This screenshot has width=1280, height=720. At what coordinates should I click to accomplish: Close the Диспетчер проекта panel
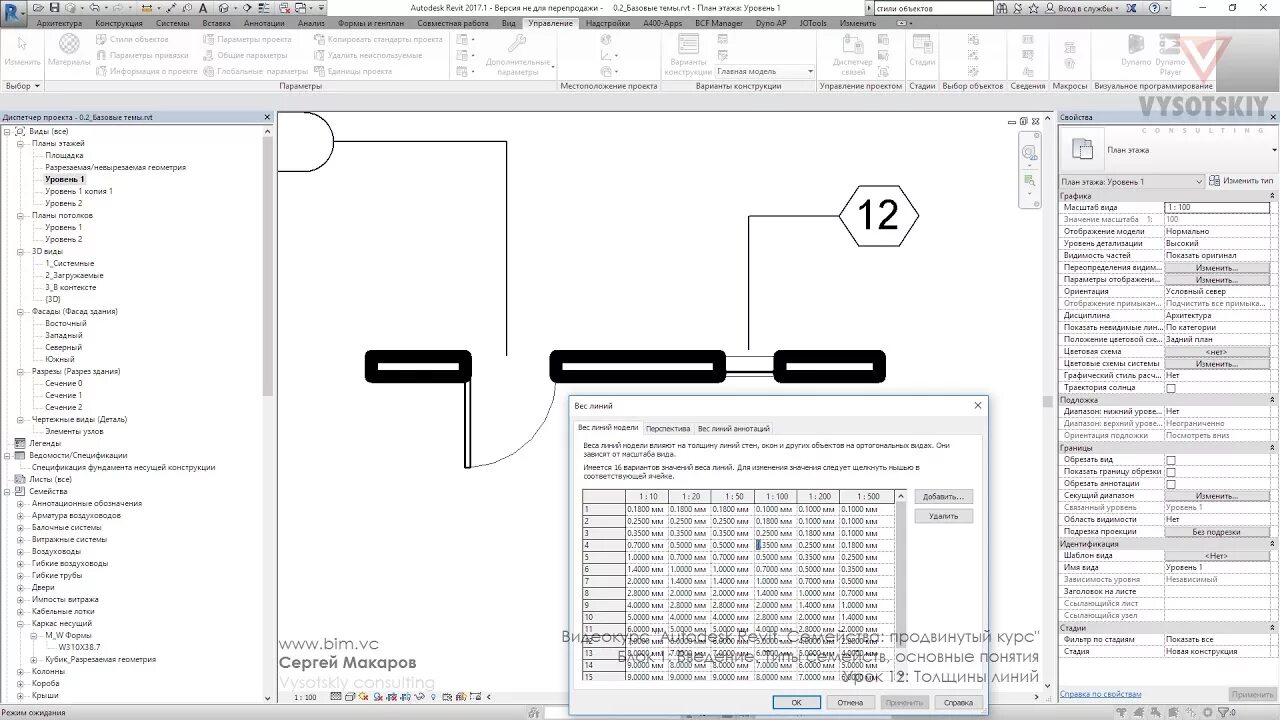coord(267,117)
